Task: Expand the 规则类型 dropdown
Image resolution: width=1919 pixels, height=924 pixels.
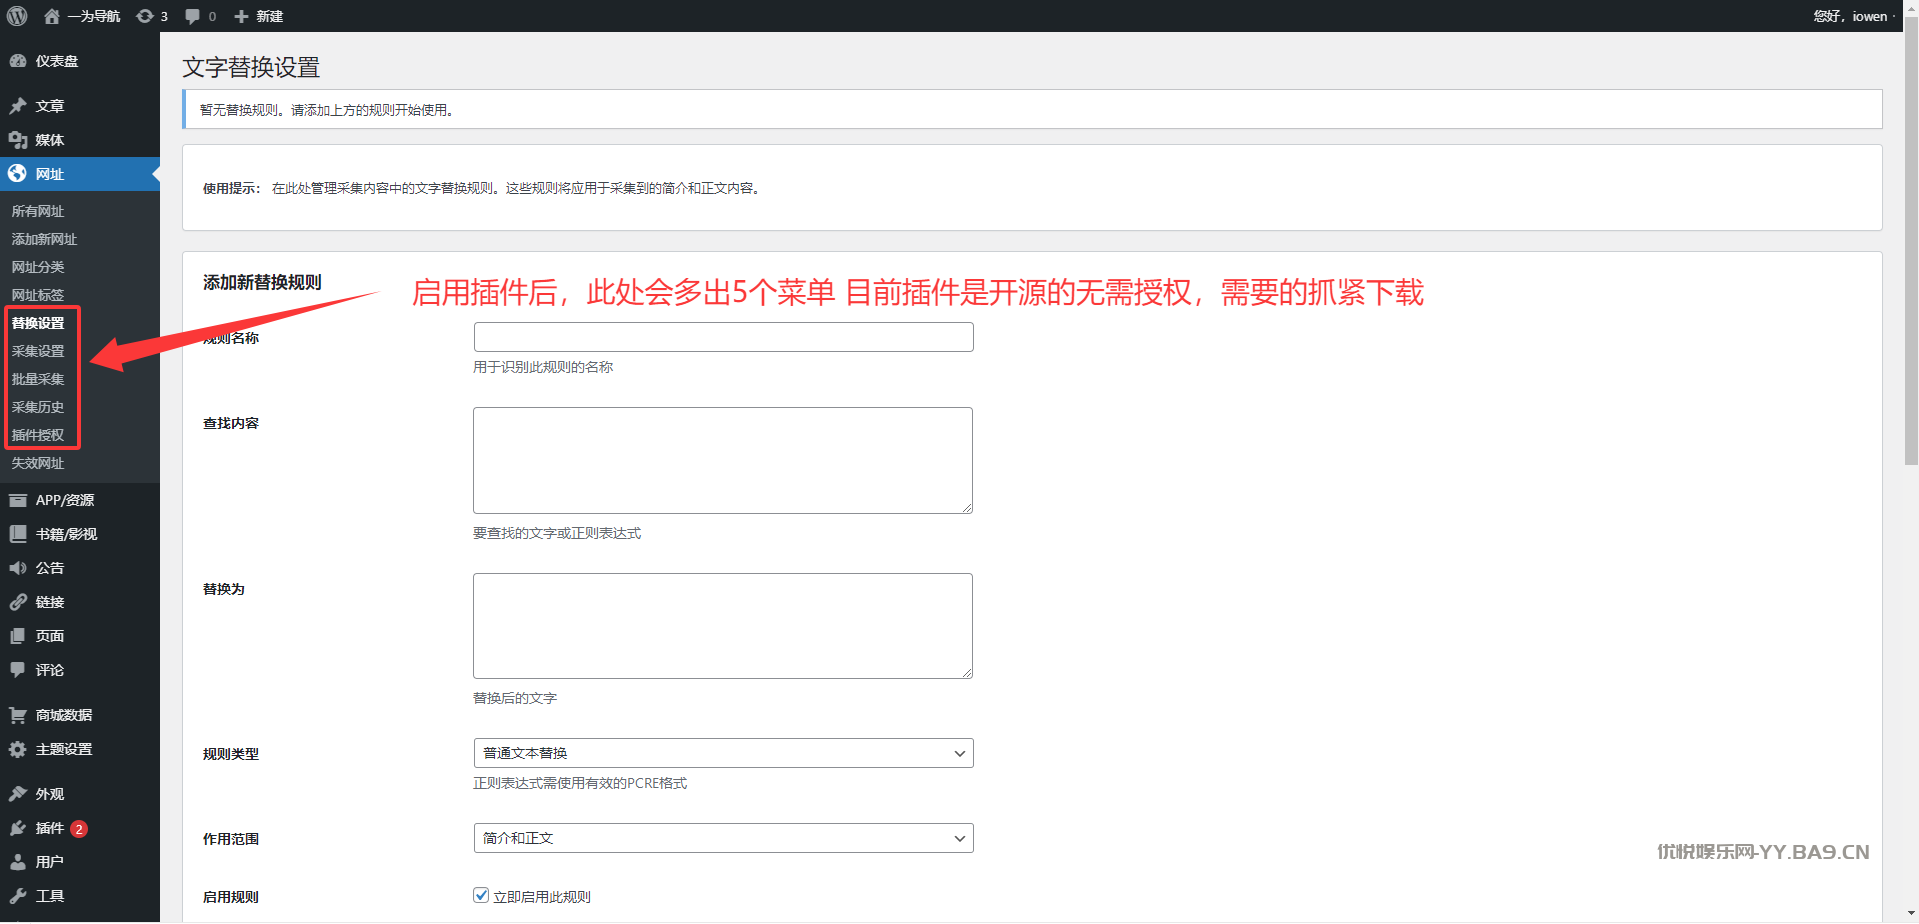Action: (x=723, y=753)
